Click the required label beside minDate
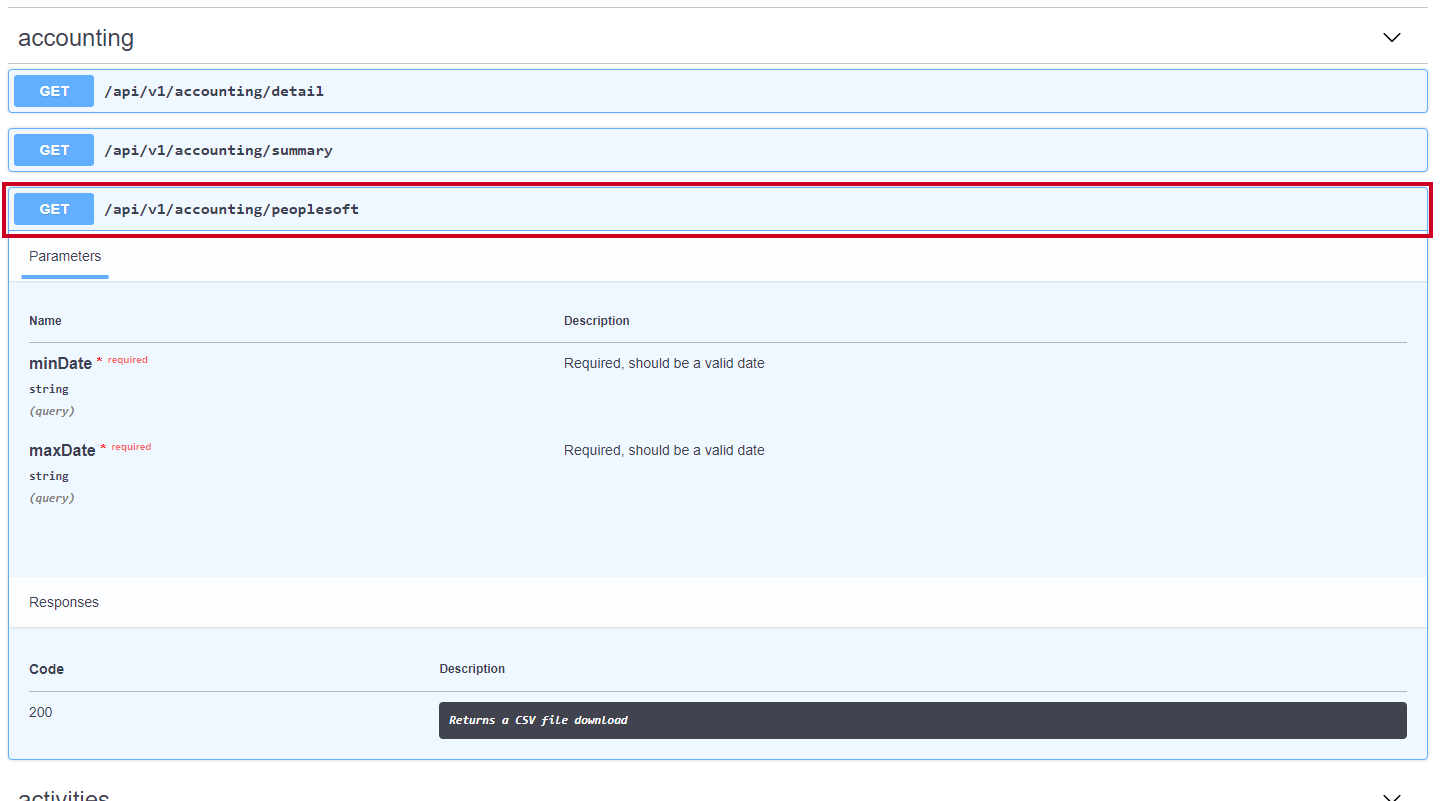 [x=128, y=360]
